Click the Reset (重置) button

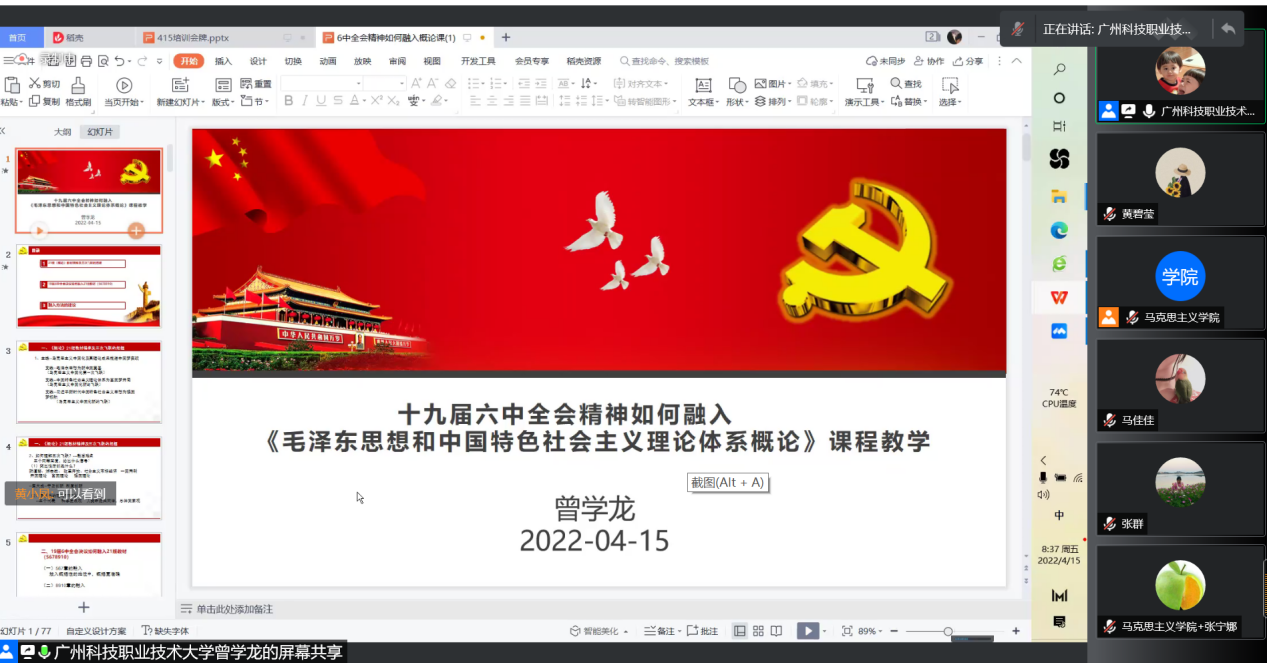[x=255, y=84]
